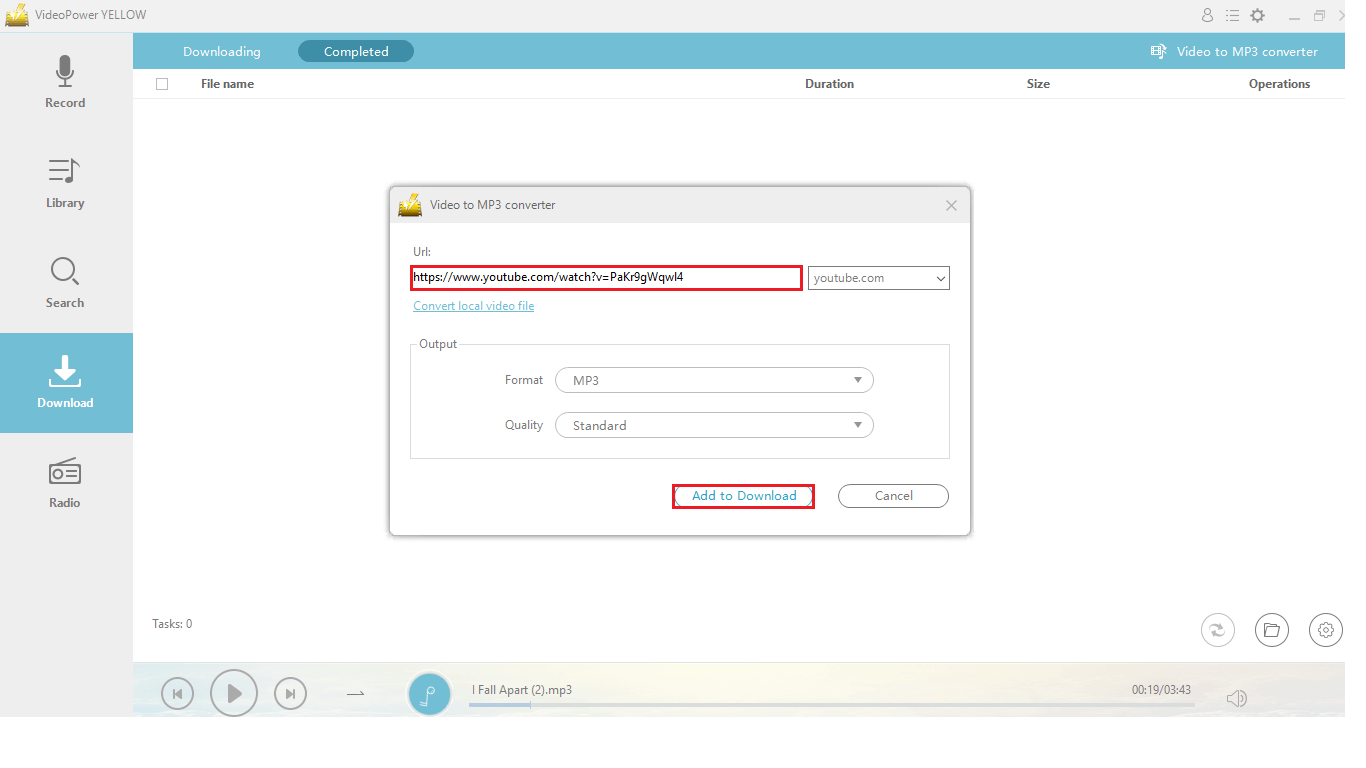This screenshot has width=1366, height=768.
Task: Click the File name column header
Action: coord(227,84)
